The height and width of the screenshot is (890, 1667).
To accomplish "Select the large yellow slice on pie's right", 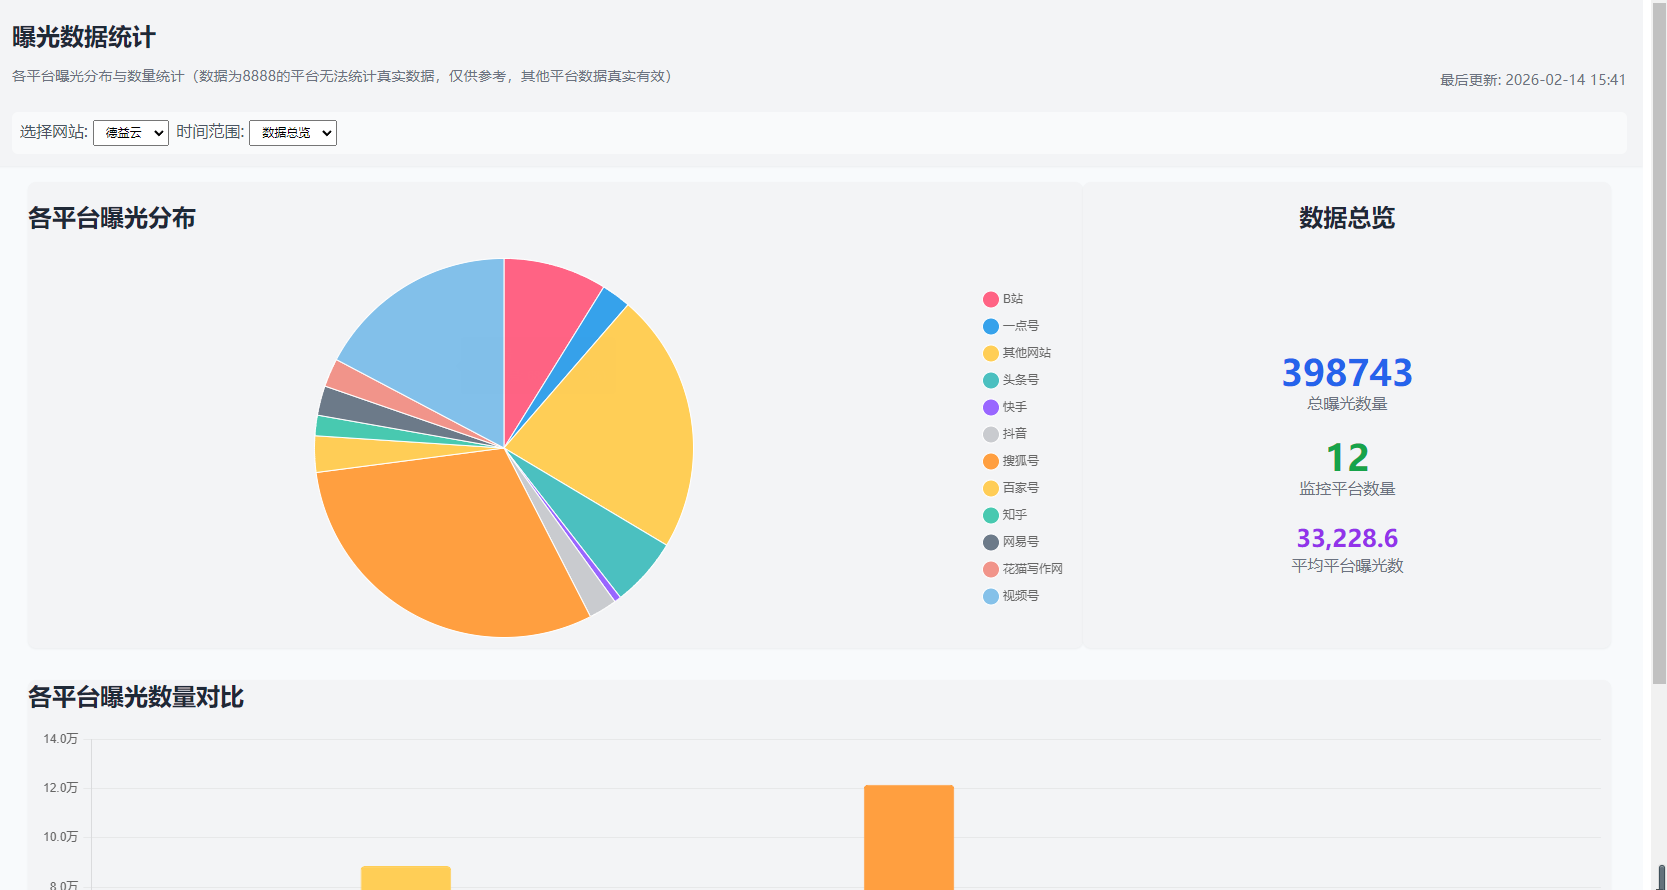I will pyautogui.click(x=620, y=420).
